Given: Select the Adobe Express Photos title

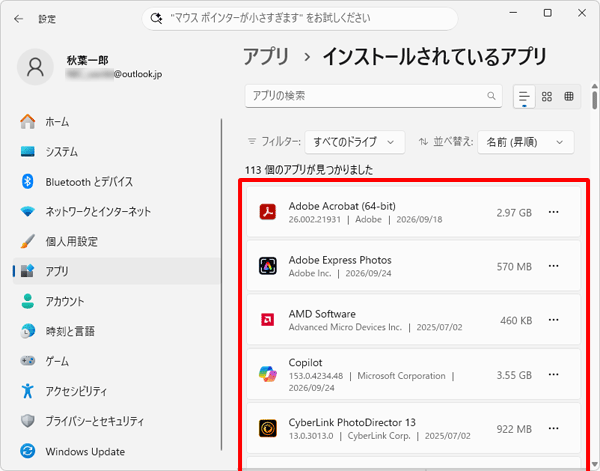Looking at the screenshot, I should [x=340, y=260].
